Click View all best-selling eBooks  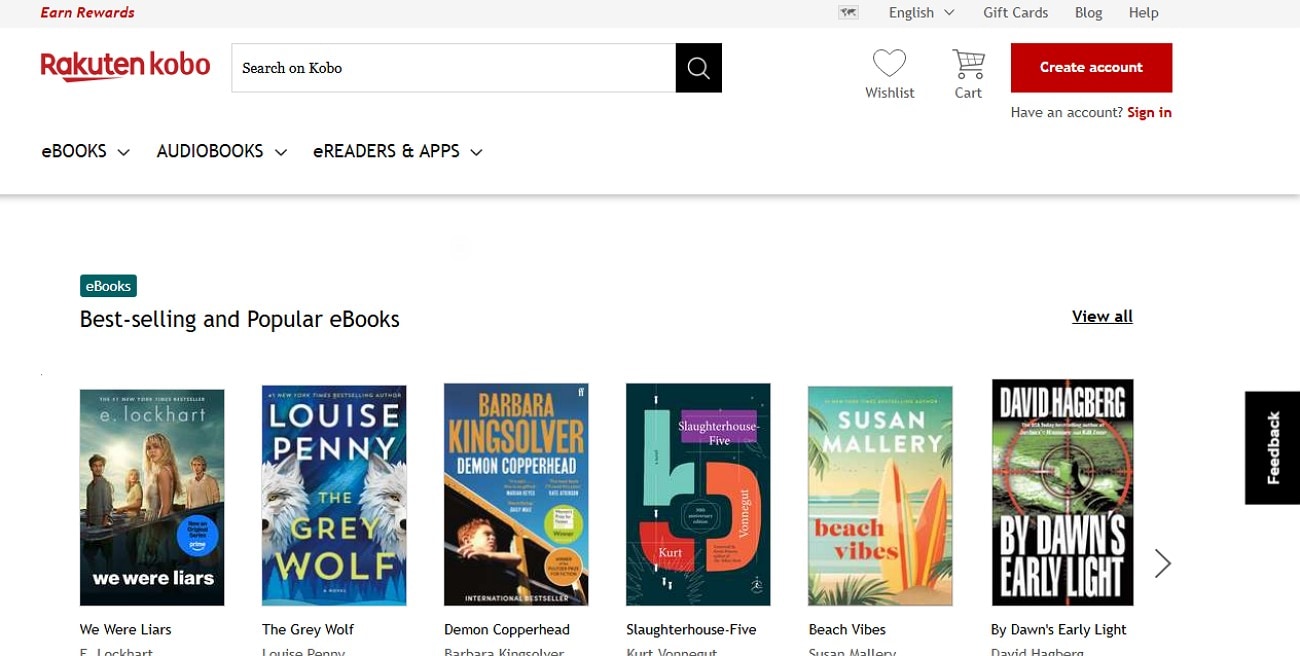click(x=1102, y=316)
